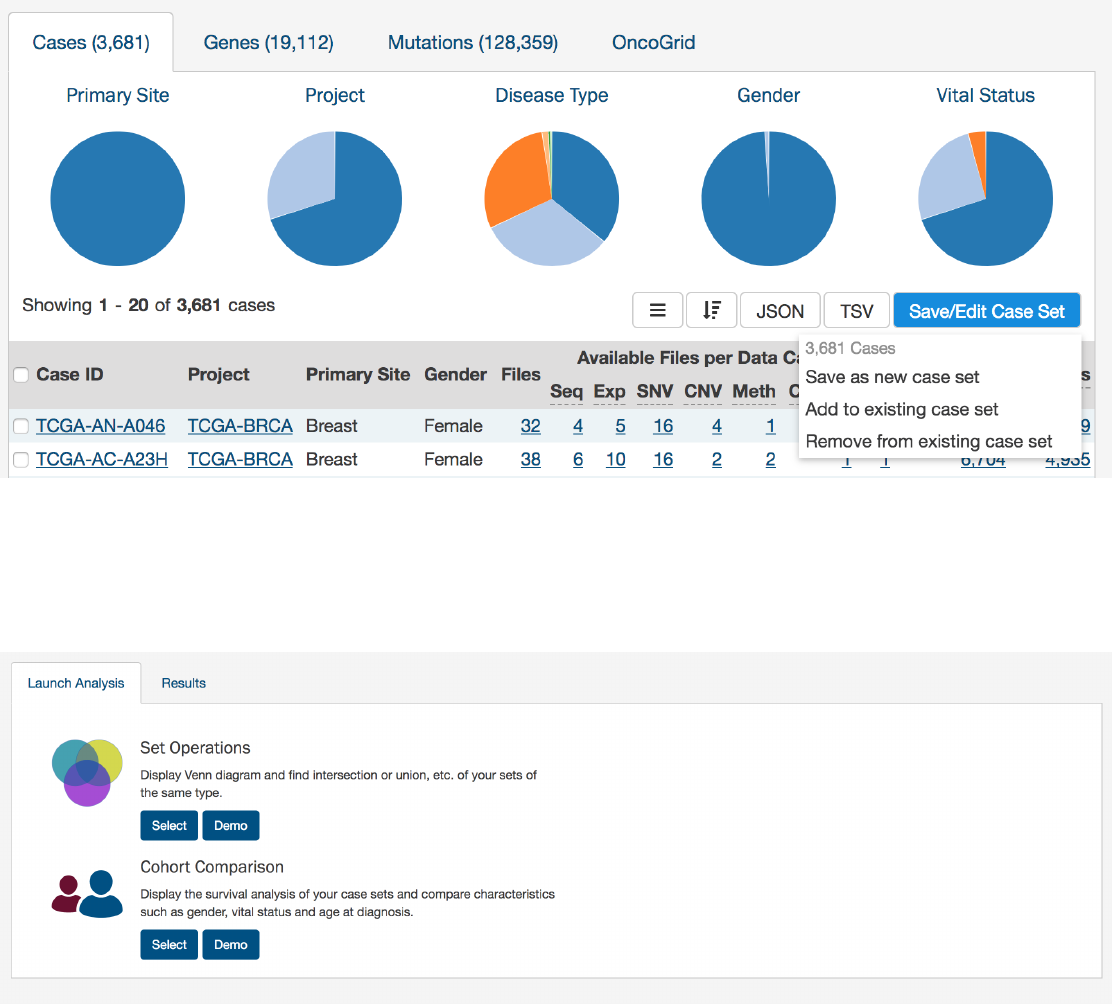Click the Cohort Comparison people icon

point(87,894)
